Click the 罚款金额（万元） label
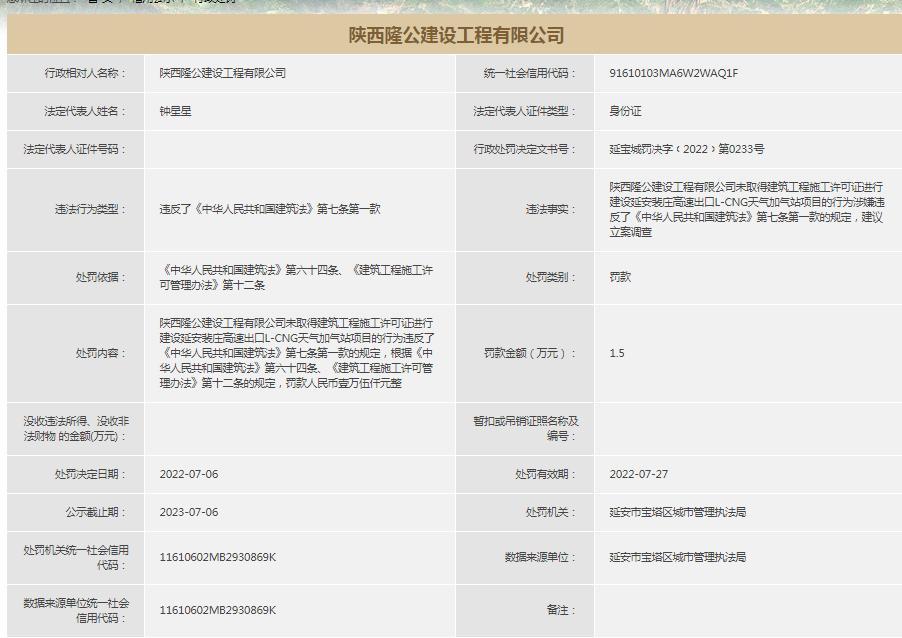 click(529, 353)
